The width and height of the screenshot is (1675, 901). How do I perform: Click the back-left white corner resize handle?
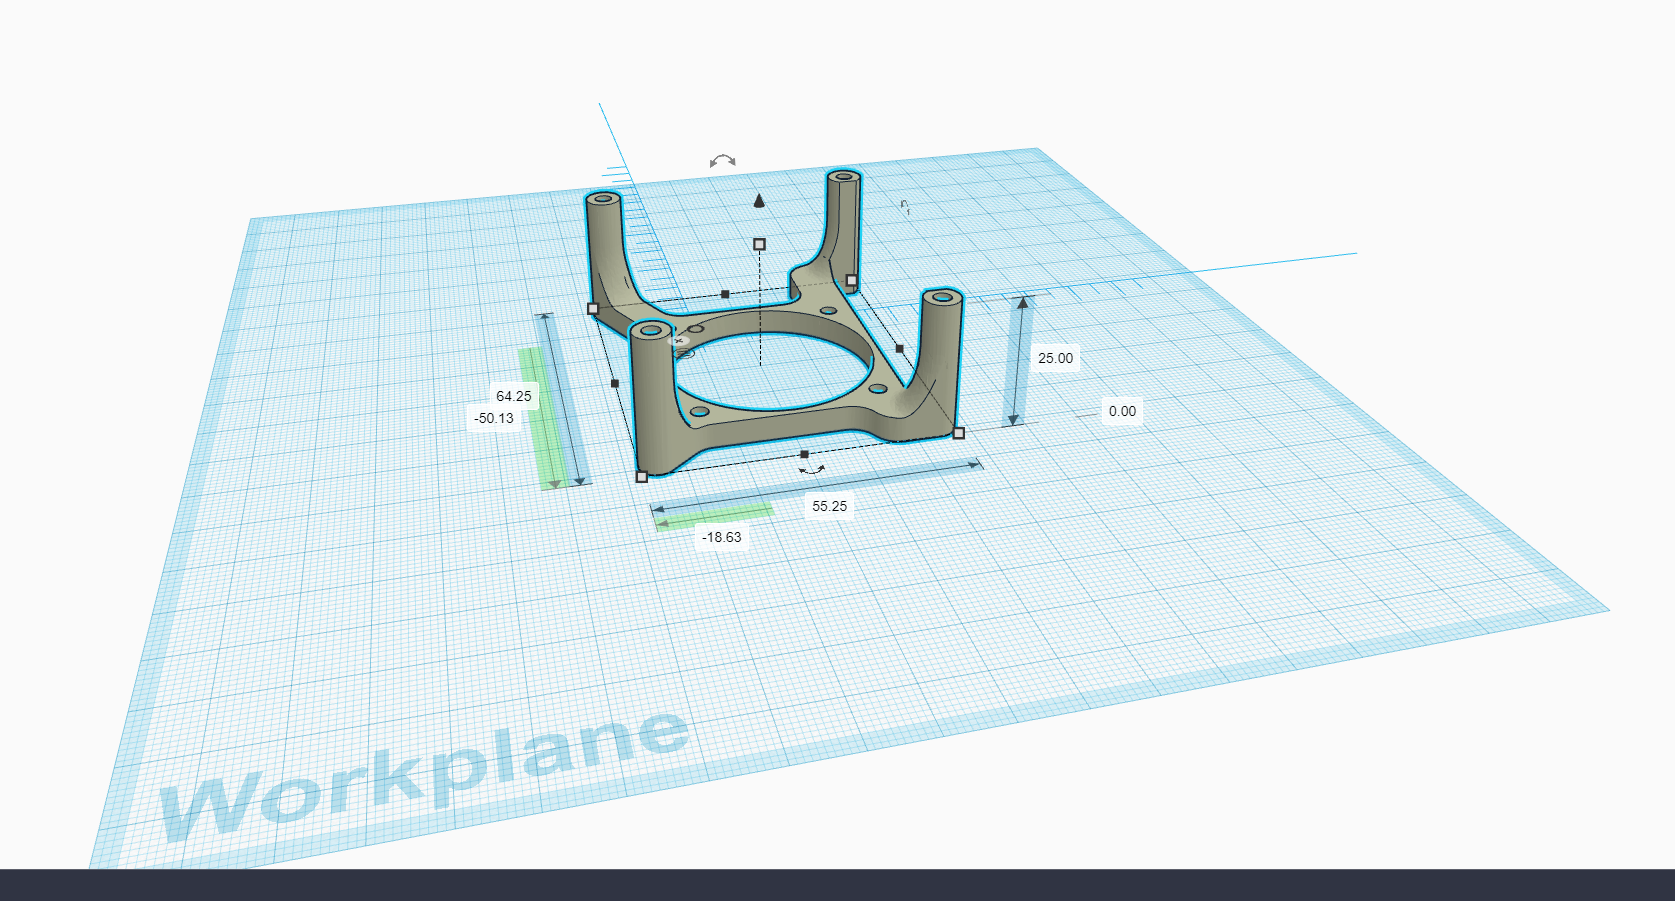pos(593,309)
